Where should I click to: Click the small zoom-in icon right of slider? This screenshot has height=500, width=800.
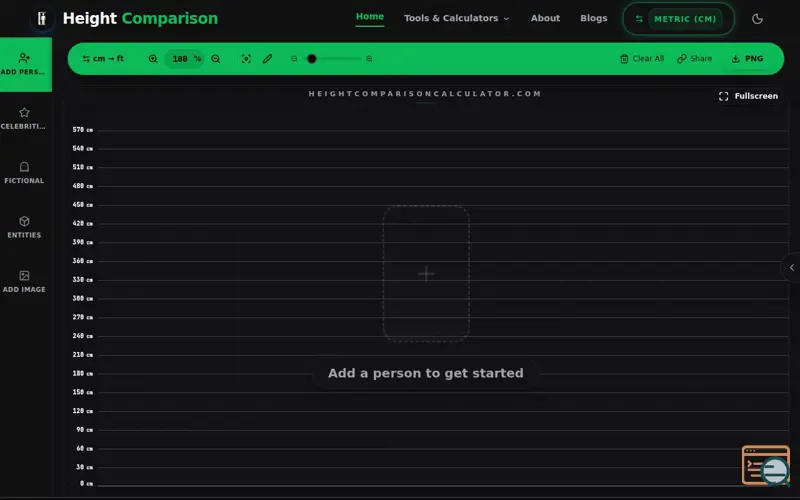click(x=369, y=59)
